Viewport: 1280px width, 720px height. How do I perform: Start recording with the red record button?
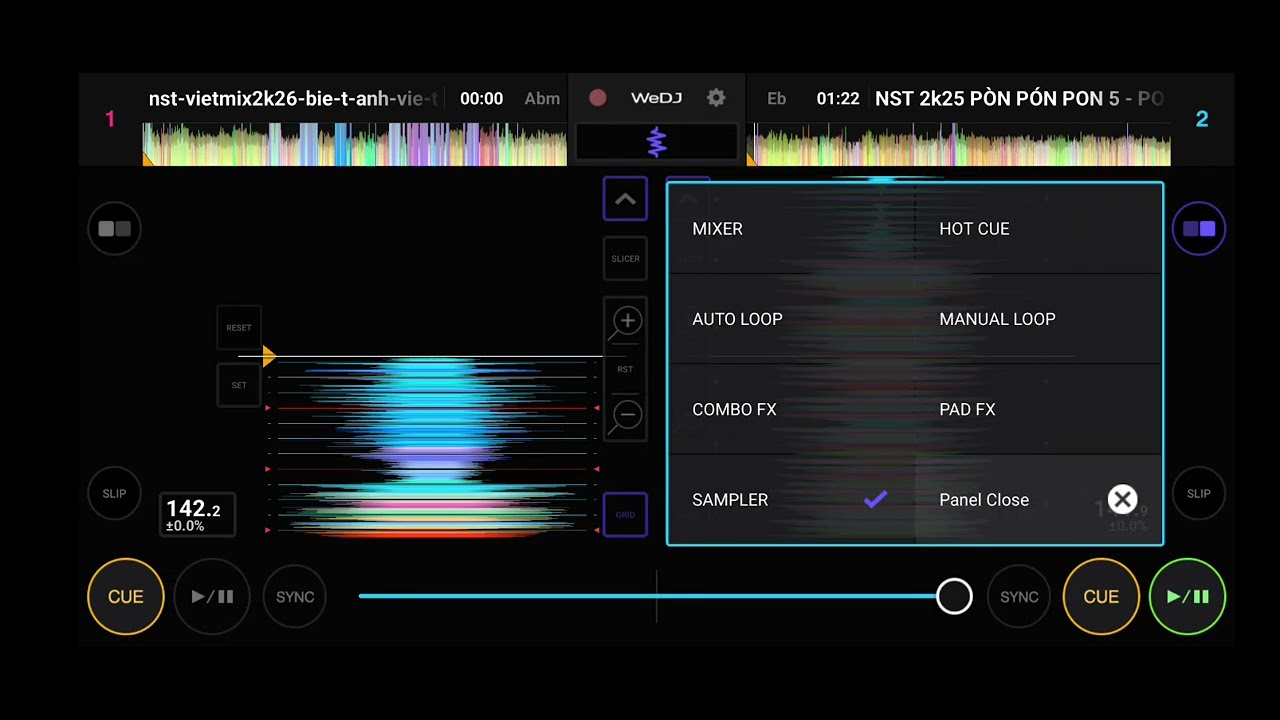click(598, 98)
